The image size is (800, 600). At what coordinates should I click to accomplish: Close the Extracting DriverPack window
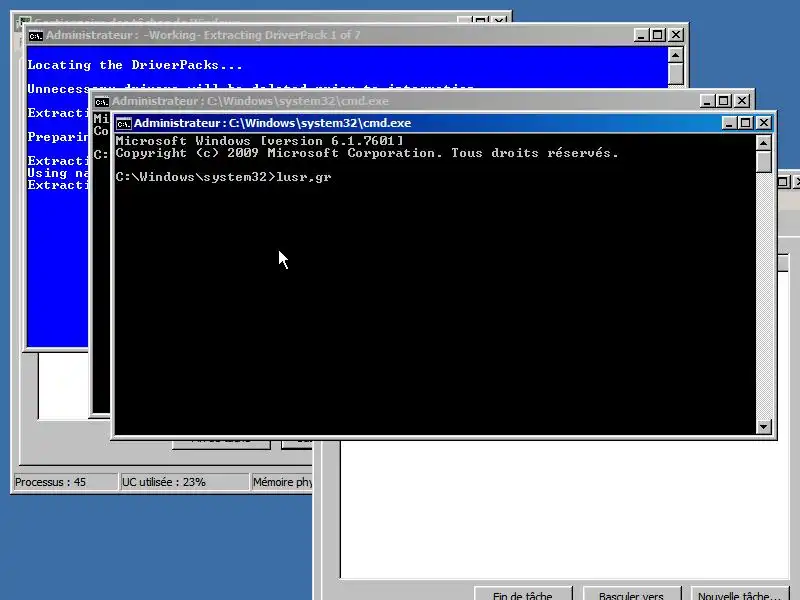[x=676, y=35]
